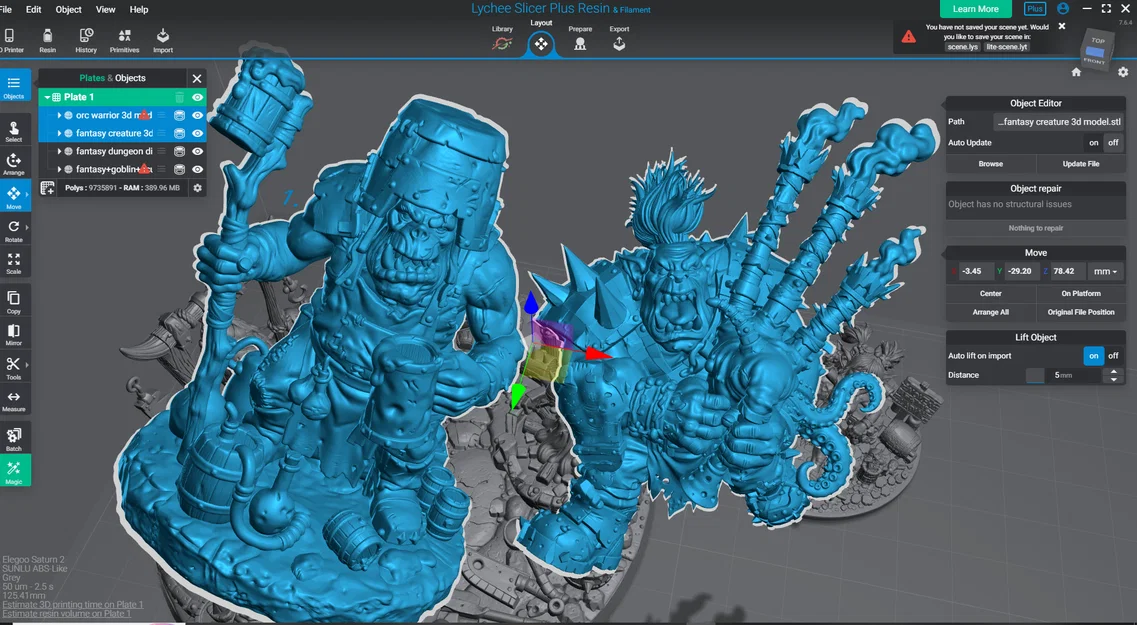Viewport: 1137px width, 625px height.
Task: Click the Original File Position button
Action: tap(1080, 312)
